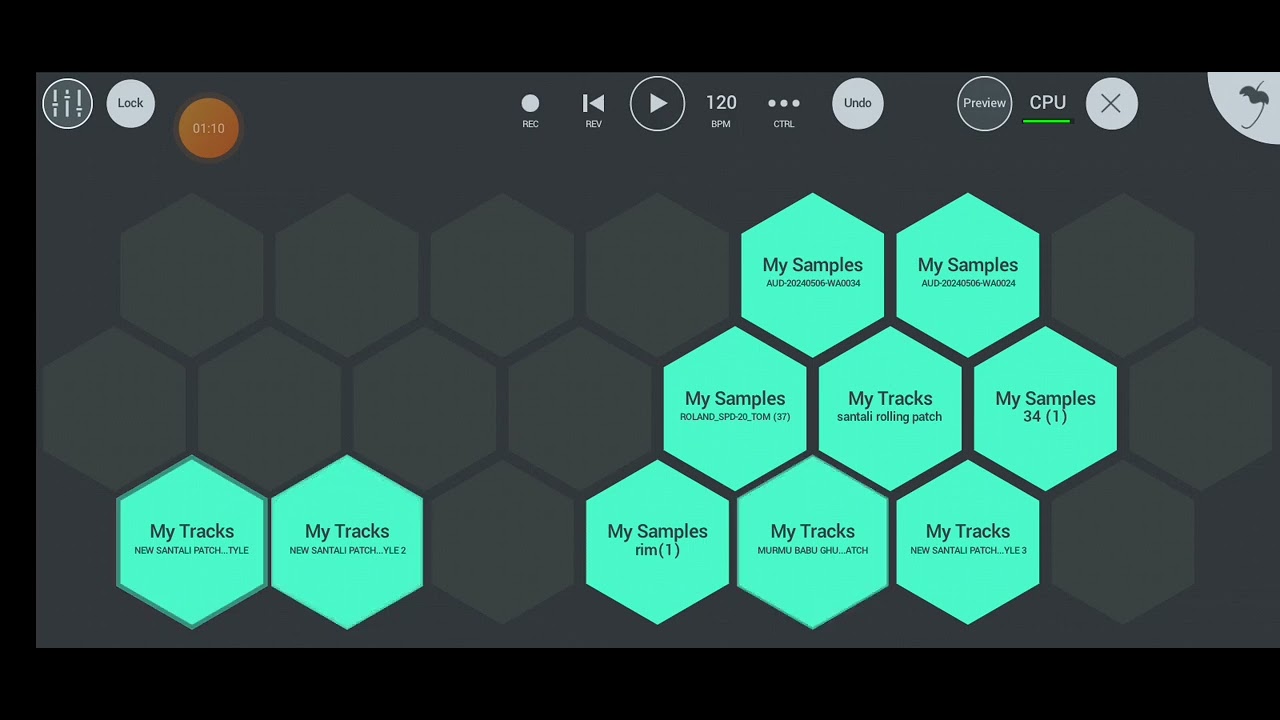This screenshot has height=720, width=1280.
Task: Trigger My Tracks santali rolling patch pad
Action: 890,408
